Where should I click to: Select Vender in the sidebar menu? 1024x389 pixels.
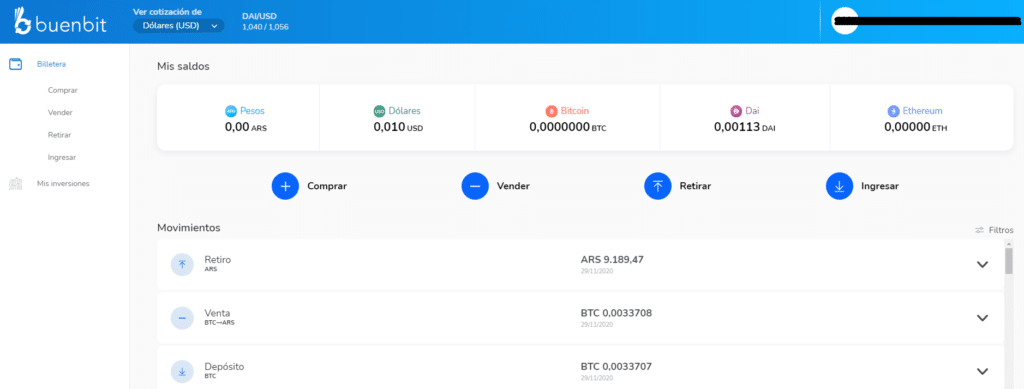60,112
